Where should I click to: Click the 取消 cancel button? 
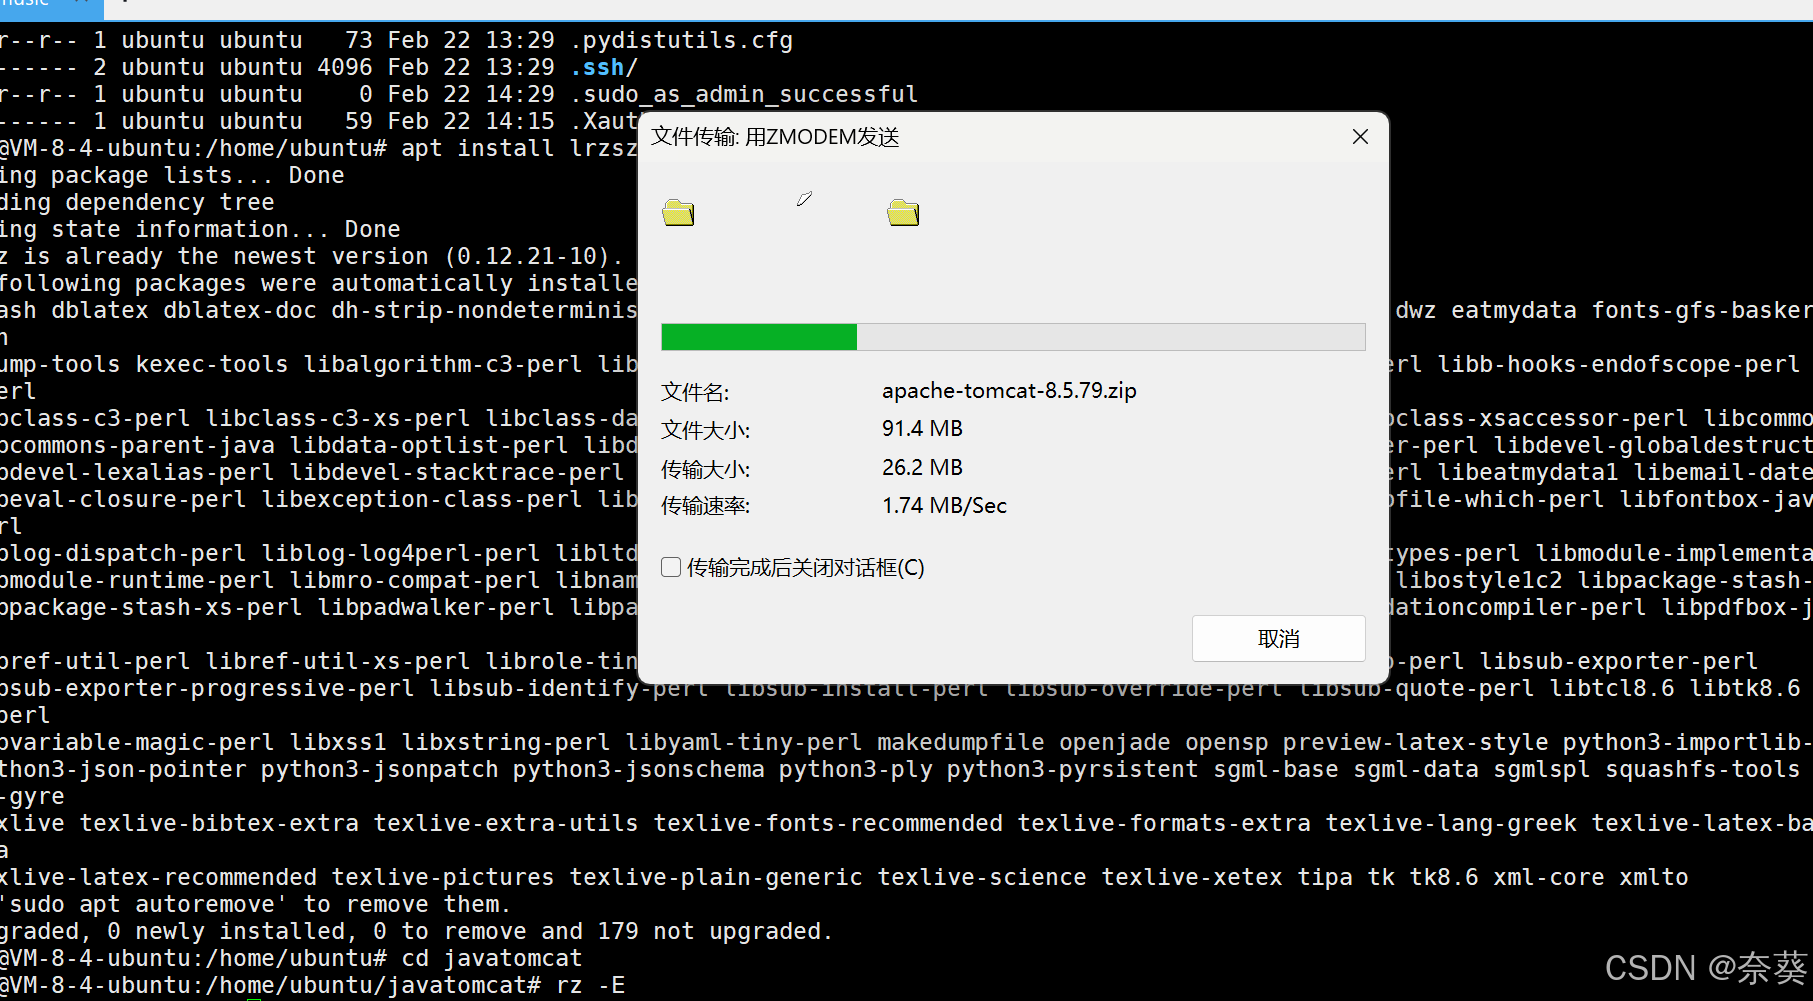tap(1278, 638)
